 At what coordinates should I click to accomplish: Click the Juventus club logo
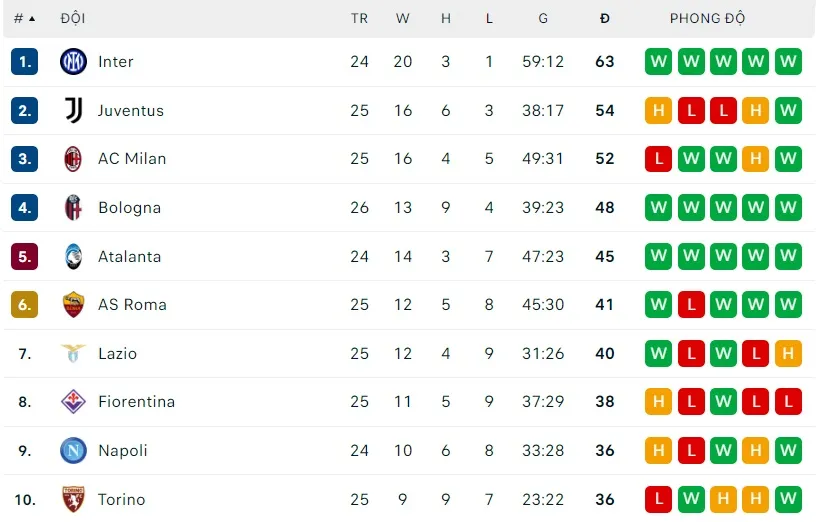pyautogui.click(x=73, y=110)
